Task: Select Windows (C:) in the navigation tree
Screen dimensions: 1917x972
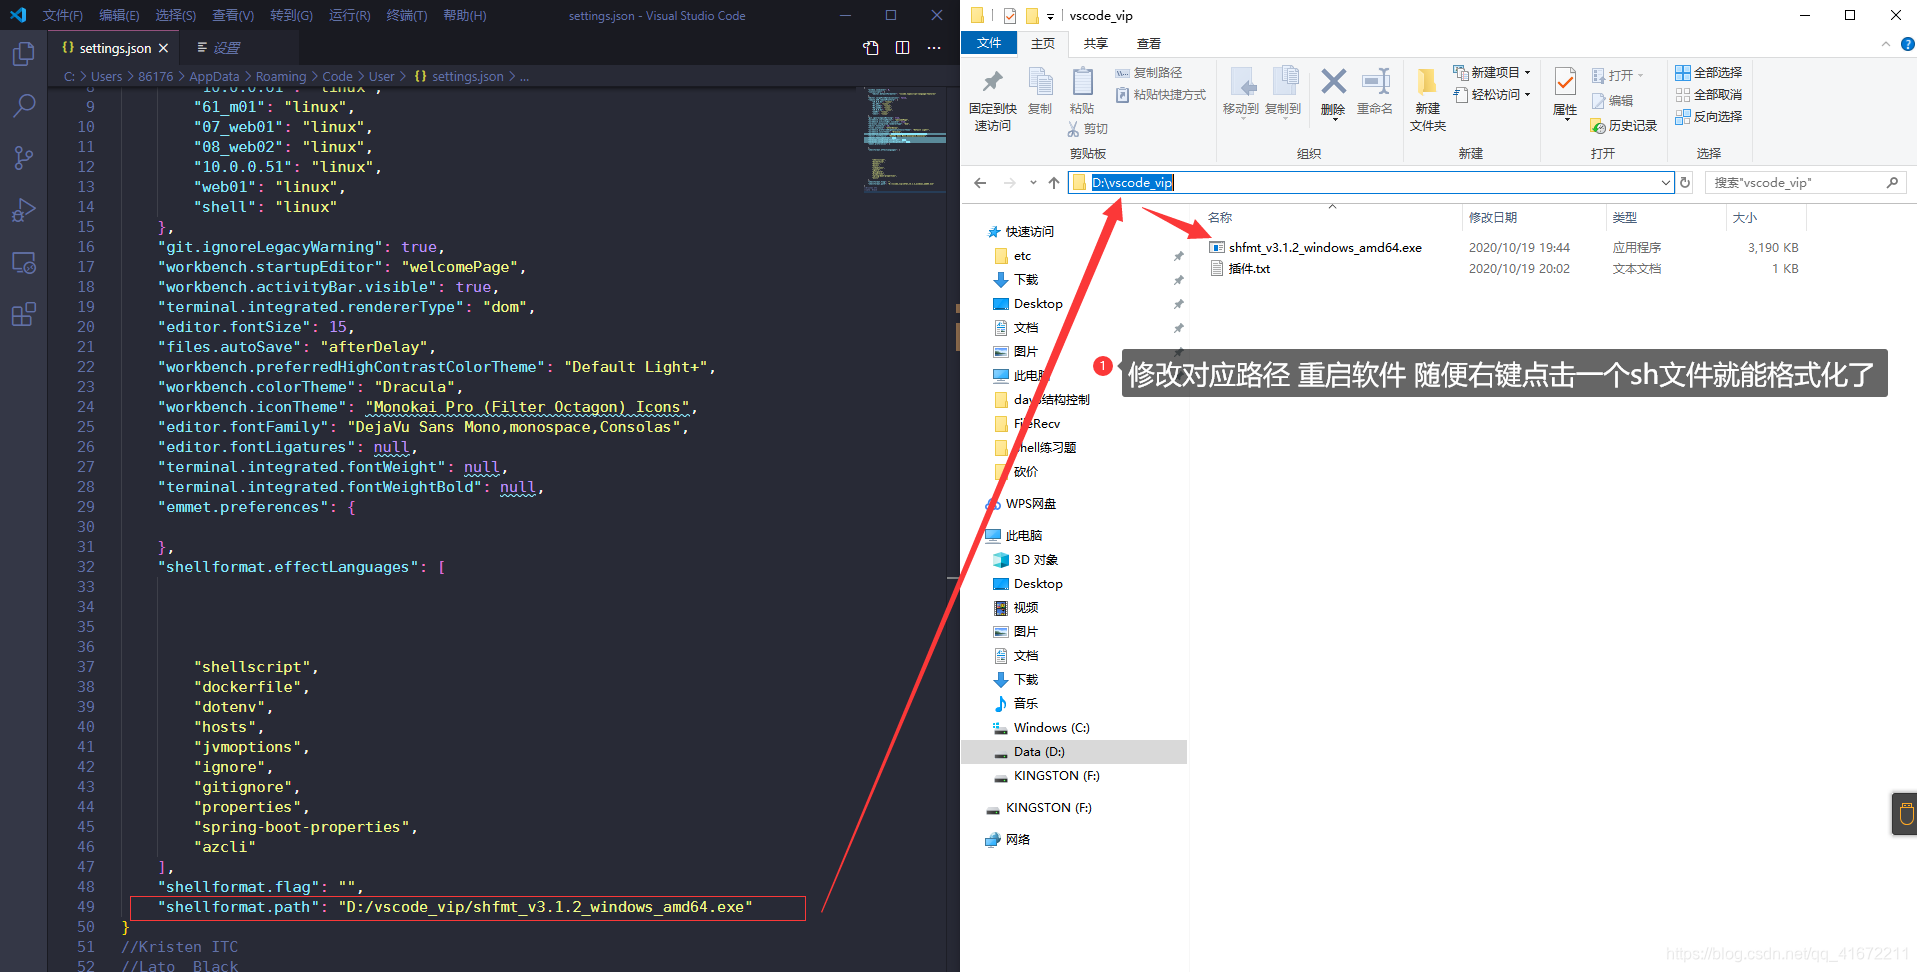Action: (1051, 727)
